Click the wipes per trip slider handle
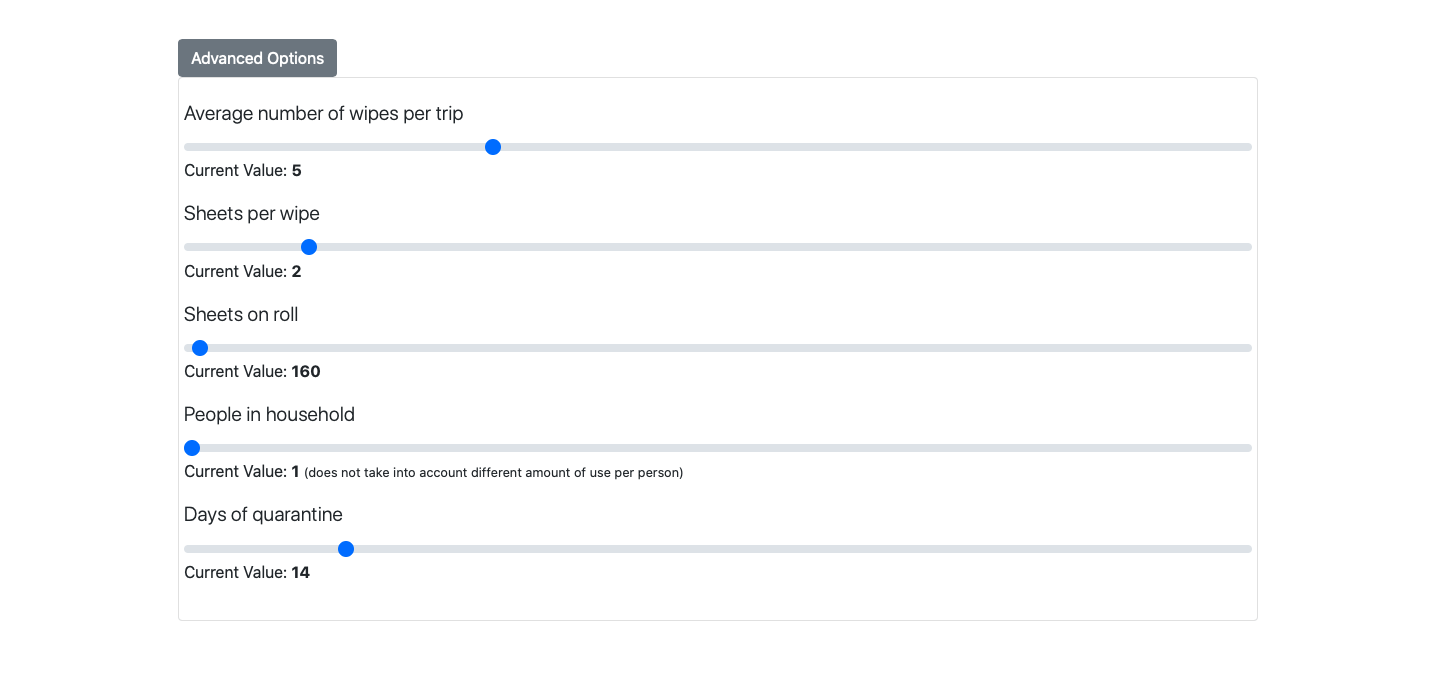 click(492, 147)
